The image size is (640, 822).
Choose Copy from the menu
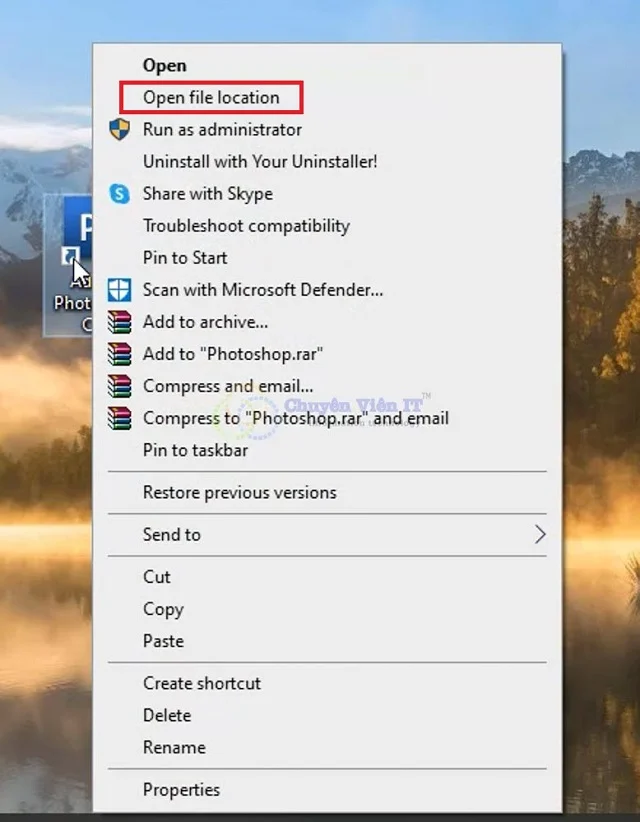pyautogui.click(x=164, y=610)
